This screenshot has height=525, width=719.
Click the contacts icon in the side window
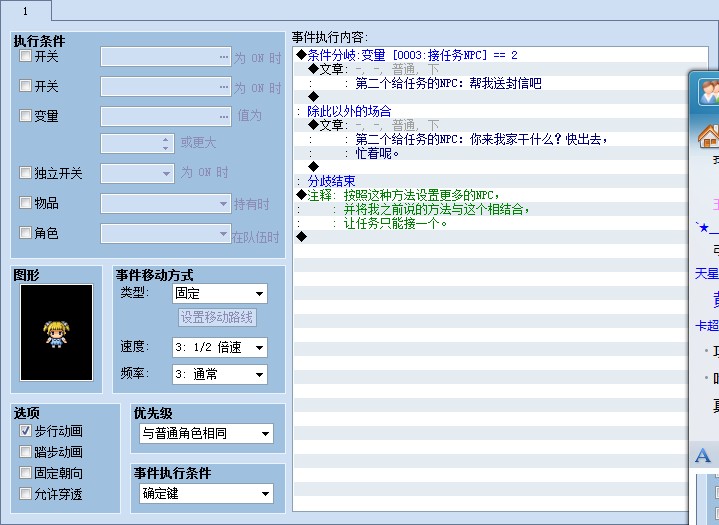click(x=708, y=92)
